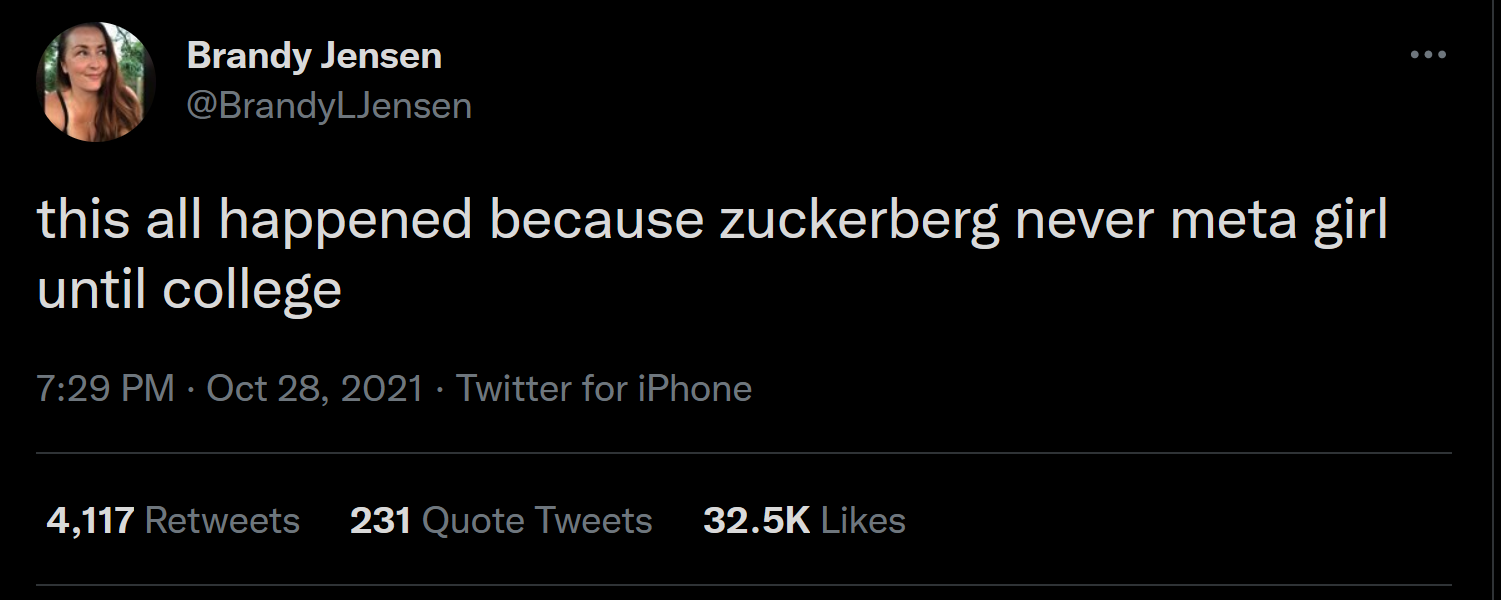Click the 7:29 PM timestamp
1501x600 pixels.
[x=105, y=388]
